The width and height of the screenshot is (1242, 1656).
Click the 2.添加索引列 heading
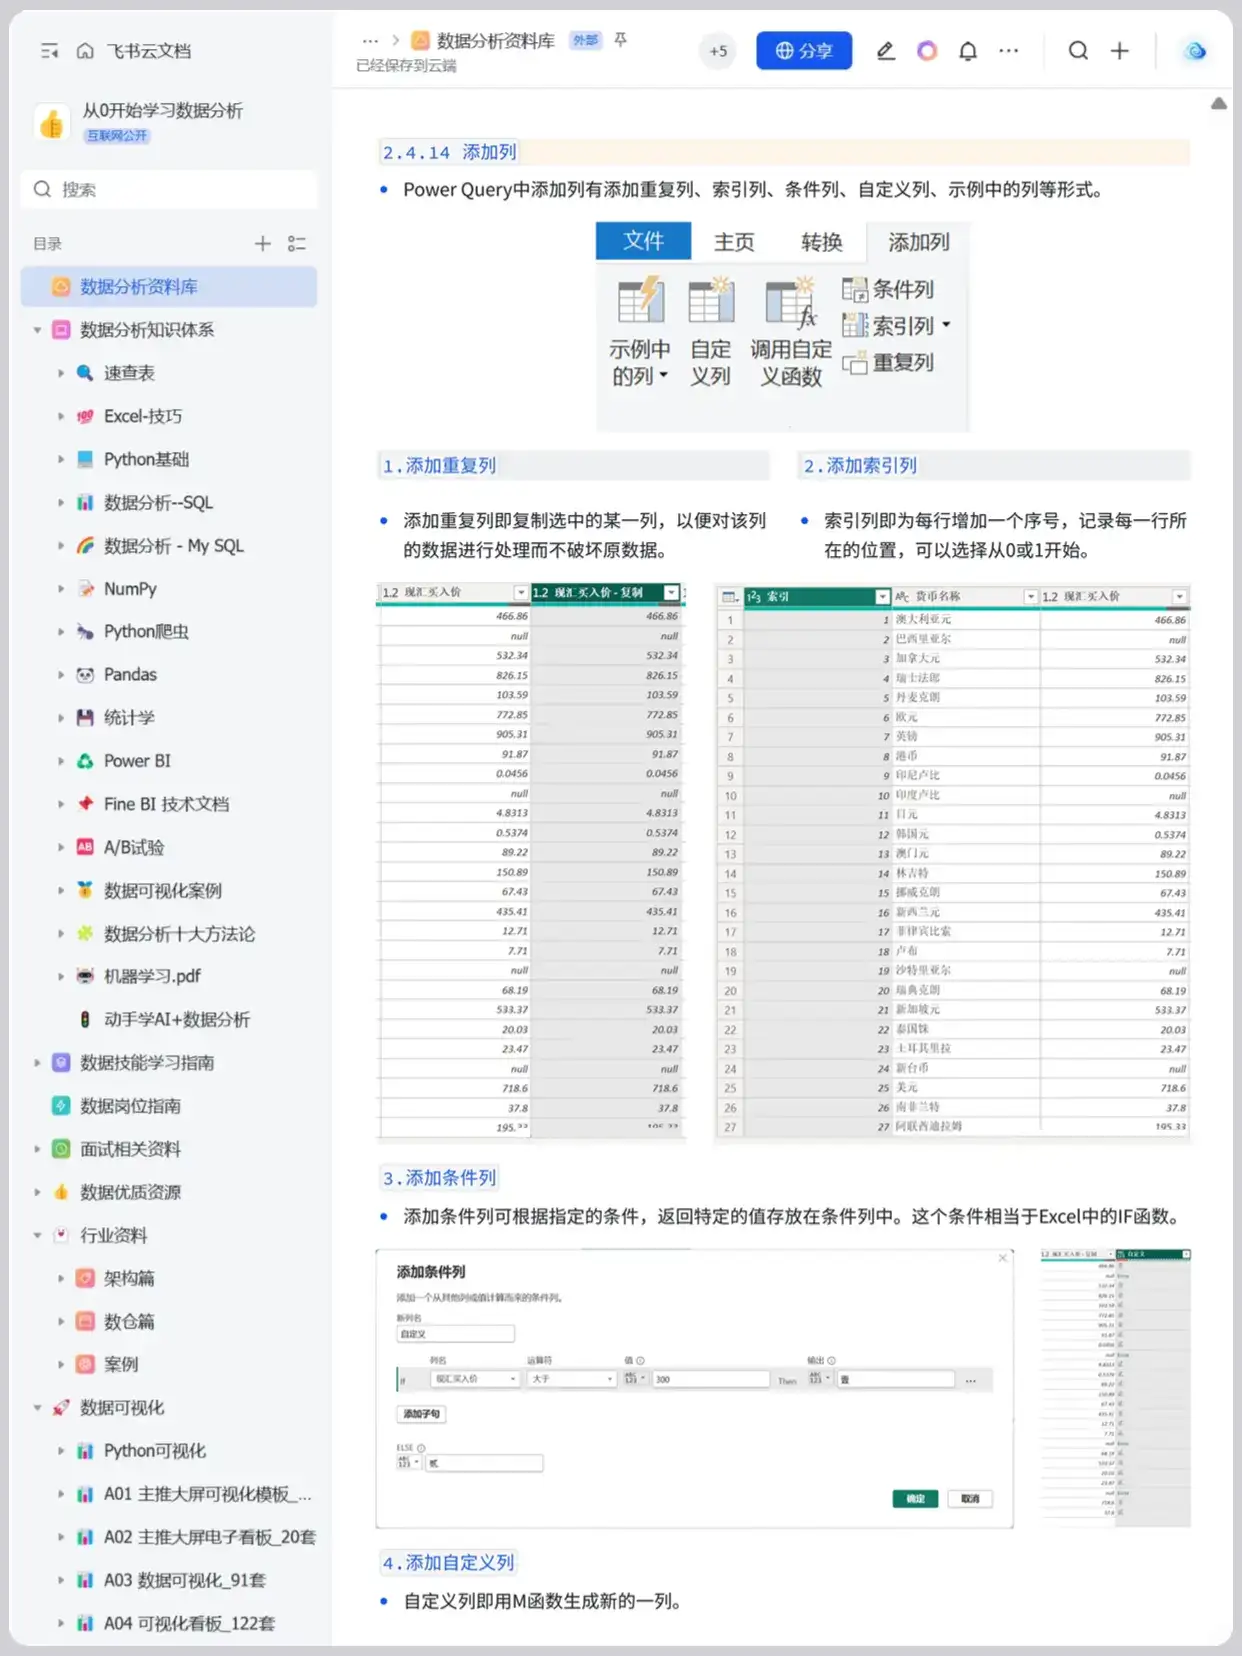(x=860, y=465)
